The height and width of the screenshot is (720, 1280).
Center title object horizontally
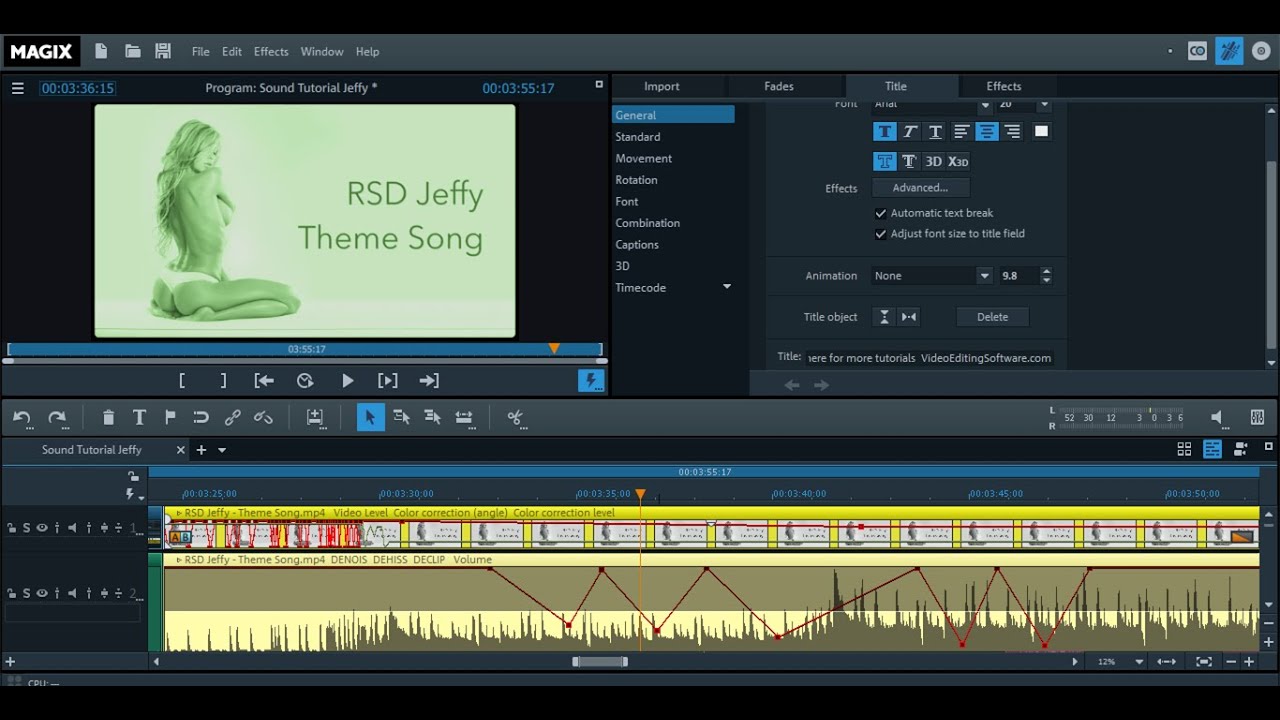(908, 317)
